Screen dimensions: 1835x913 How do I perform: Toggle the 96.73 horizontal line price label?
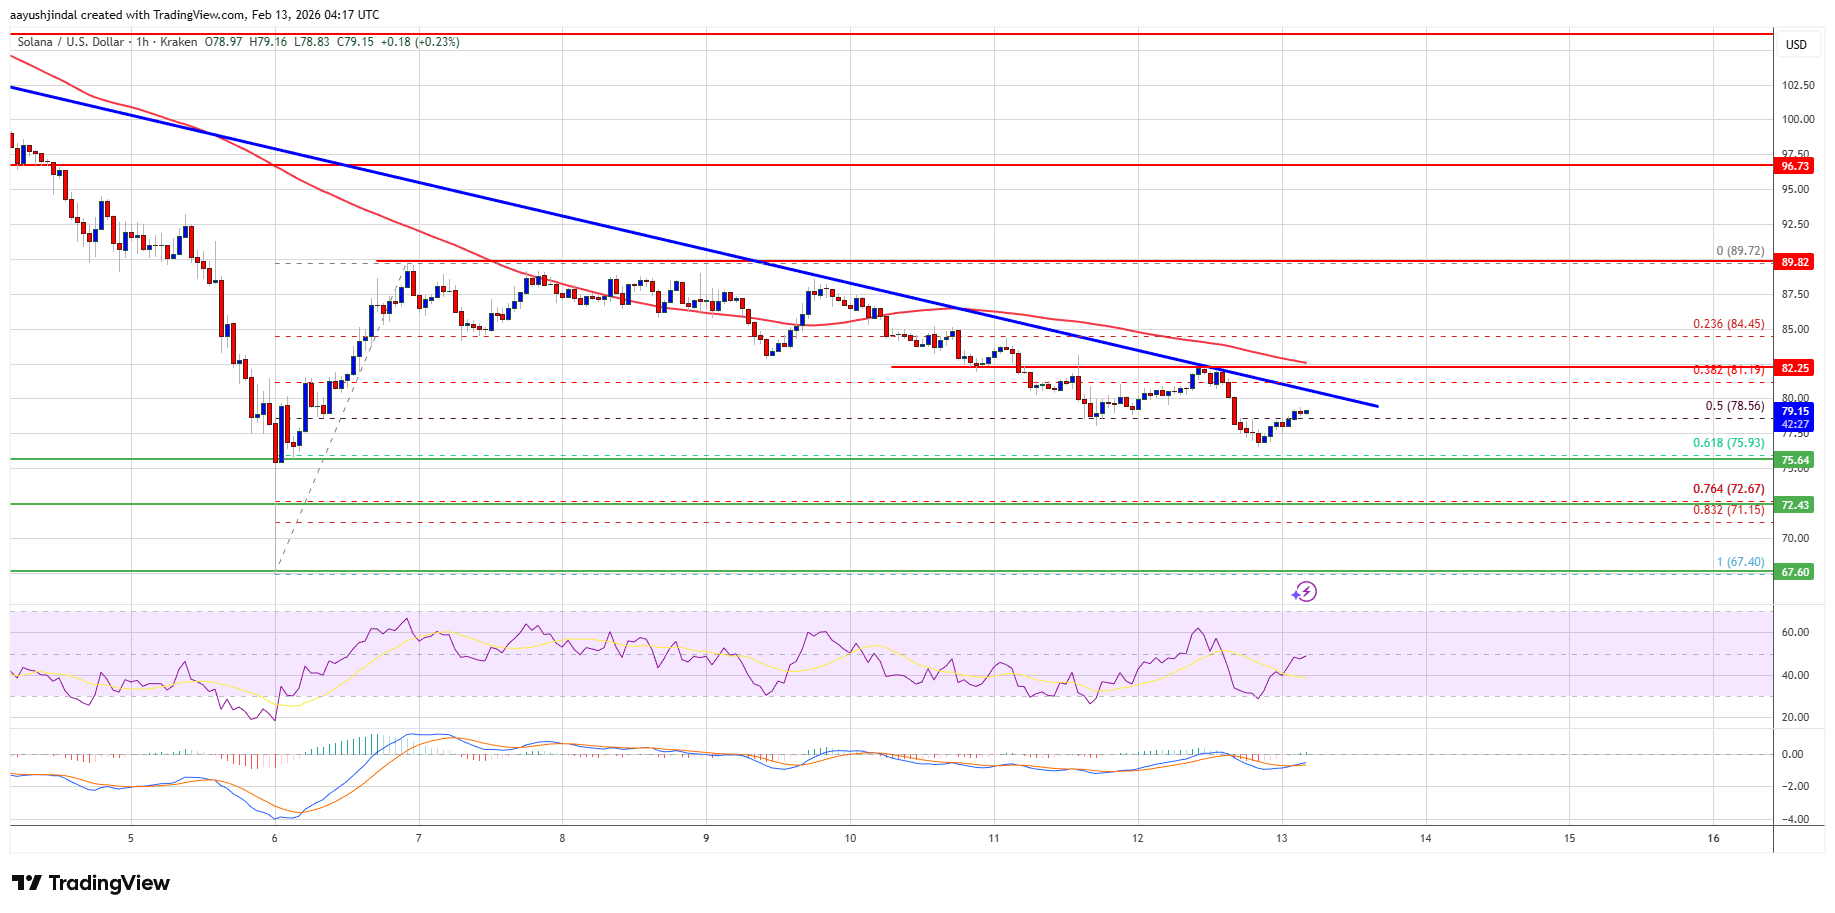click(1795, 166)
